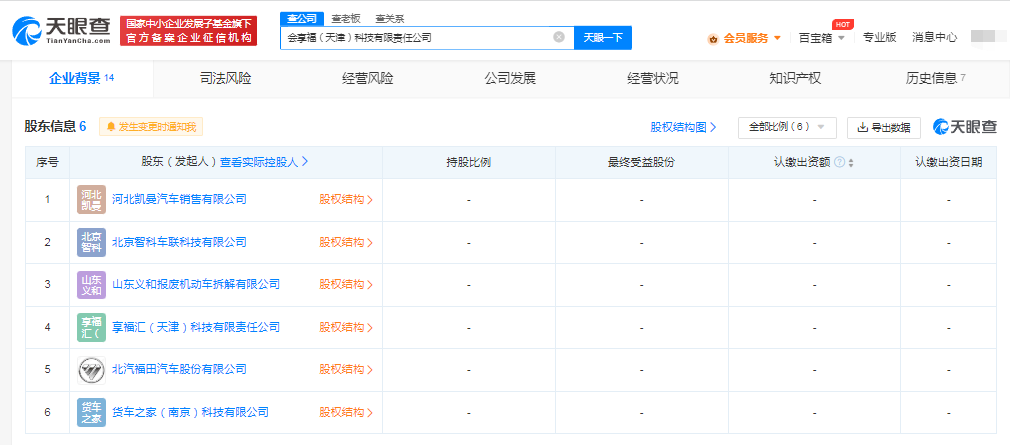Click the 享福汇 company logo icon

tap(91, 327)
